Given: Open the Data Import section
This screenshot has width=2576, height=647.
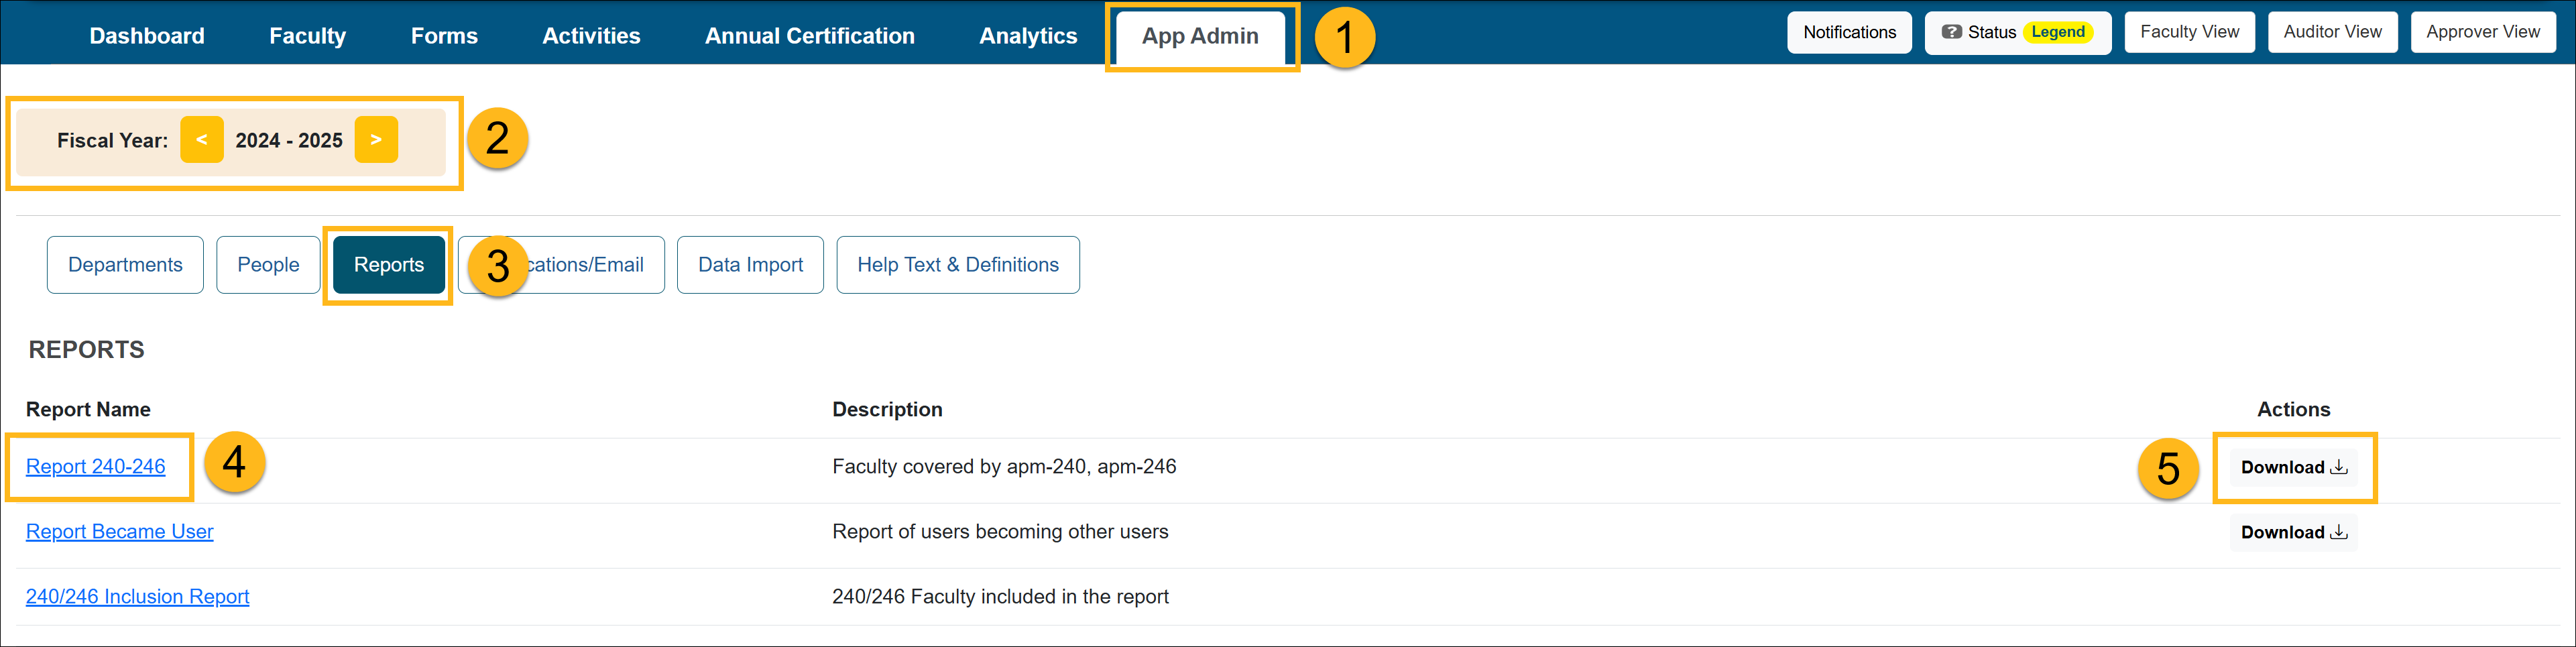Looking at the screenshot, I should point(750,265).
